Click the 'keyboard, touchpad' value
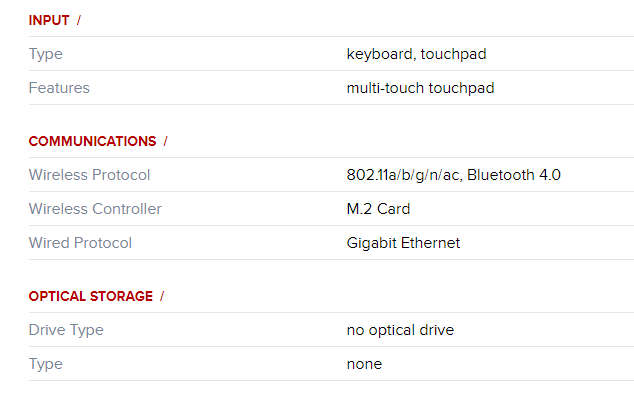This screenshot has height=399, width=634. point(416,54)
